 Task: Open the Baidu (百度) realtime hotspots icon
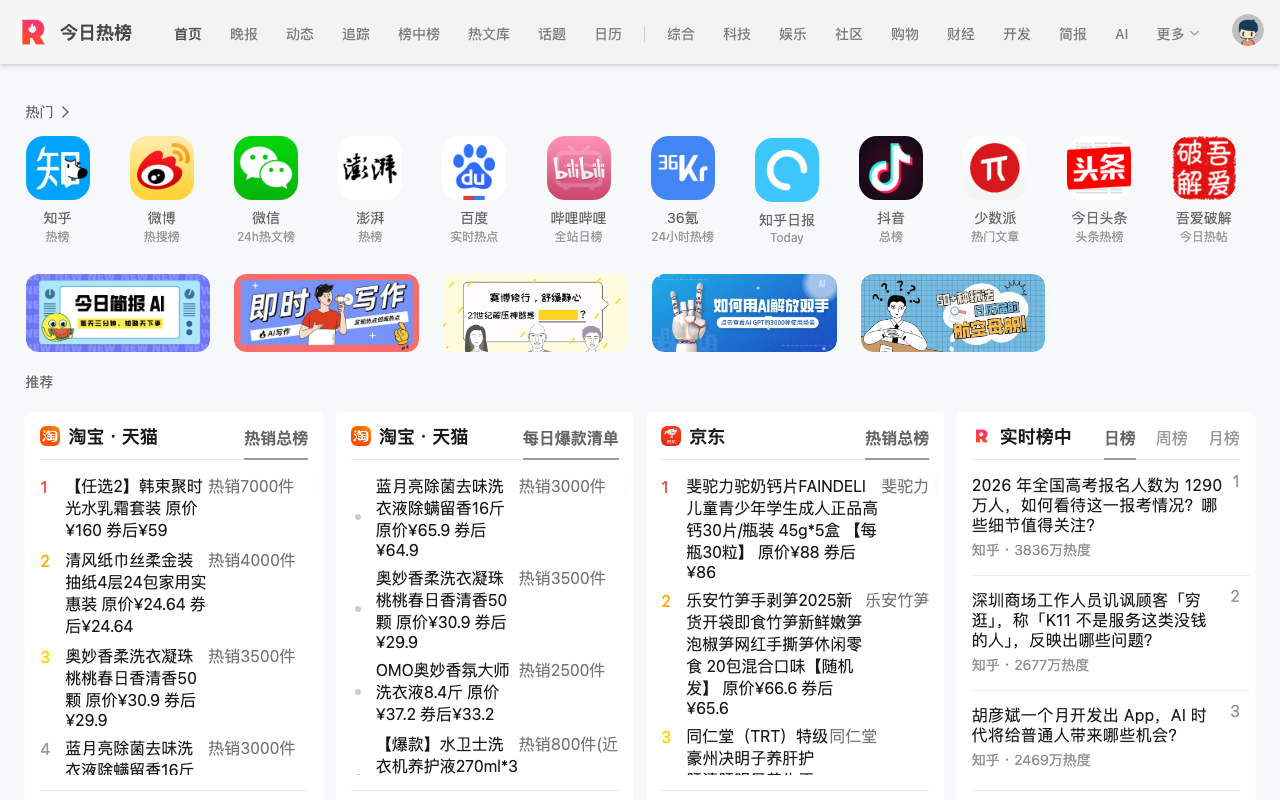pyautogui.click(x=474, y=168)
